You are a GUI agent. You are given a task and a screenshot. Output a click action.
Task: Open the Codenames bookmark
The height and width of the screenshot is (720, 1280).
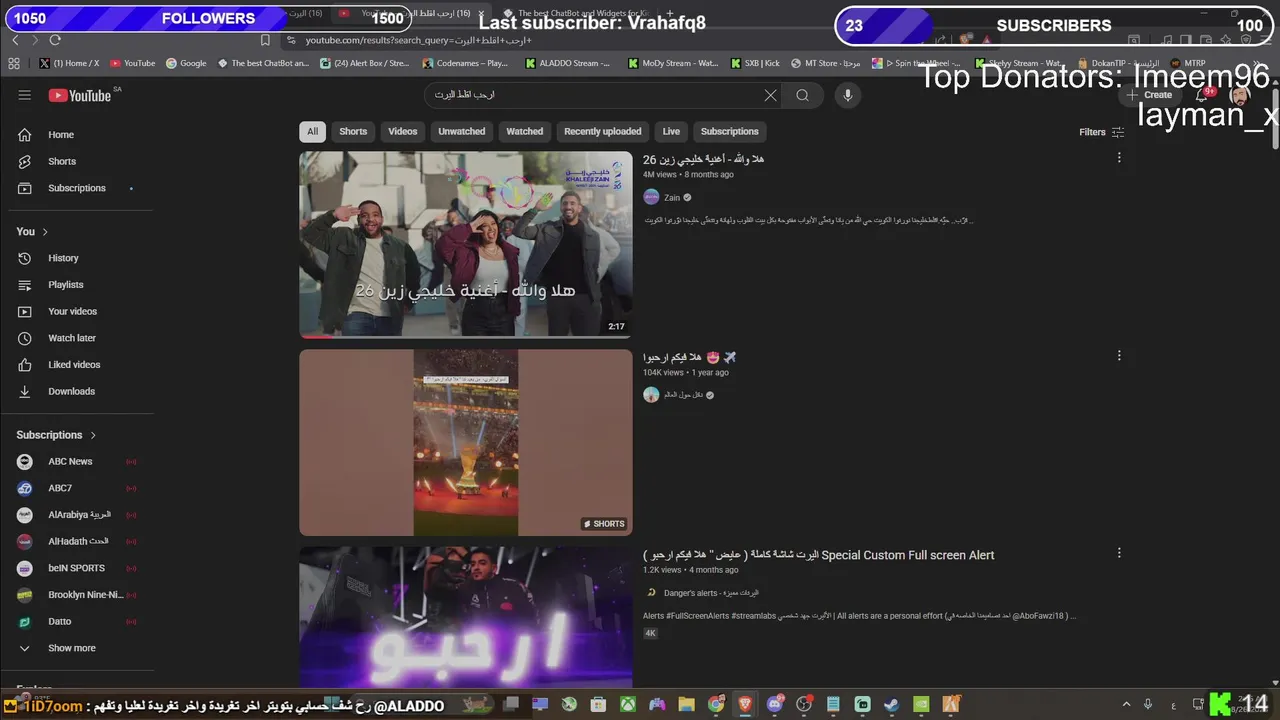(466, 63)
